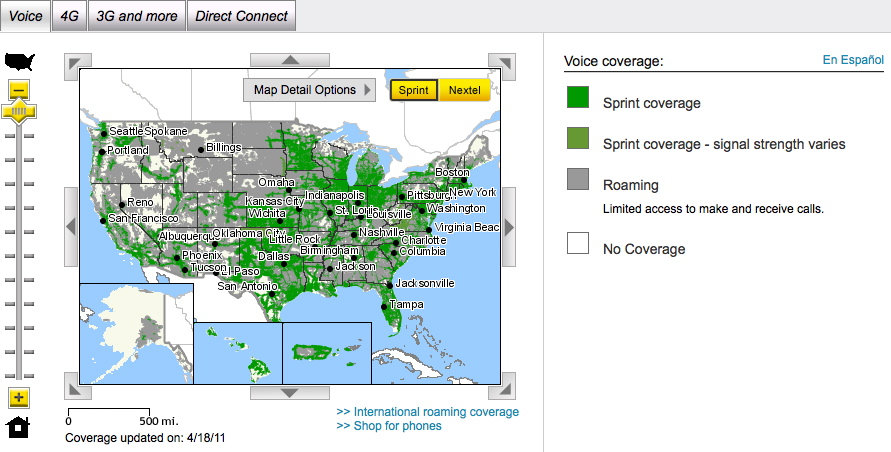Open International roaming coverage link
This screenshot has height=452, width=891.
427,412
